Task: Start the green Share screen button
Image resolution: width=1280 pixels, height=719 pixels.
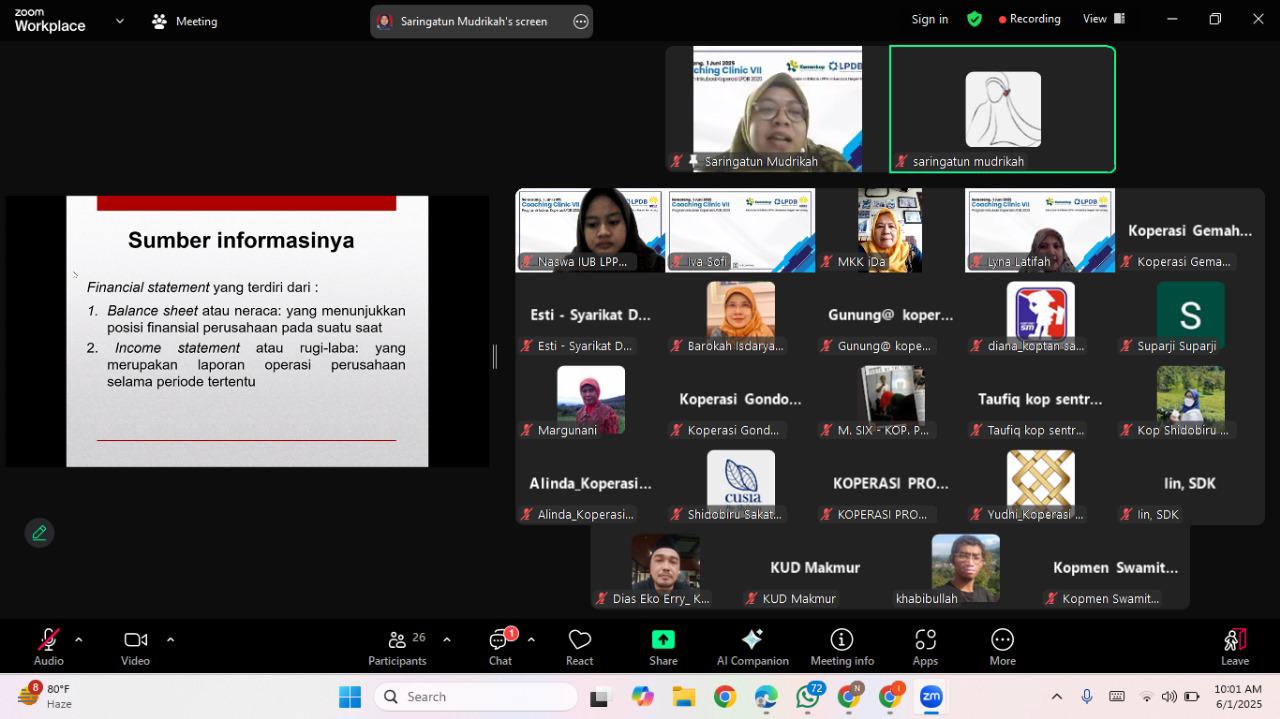Action: 663,647
